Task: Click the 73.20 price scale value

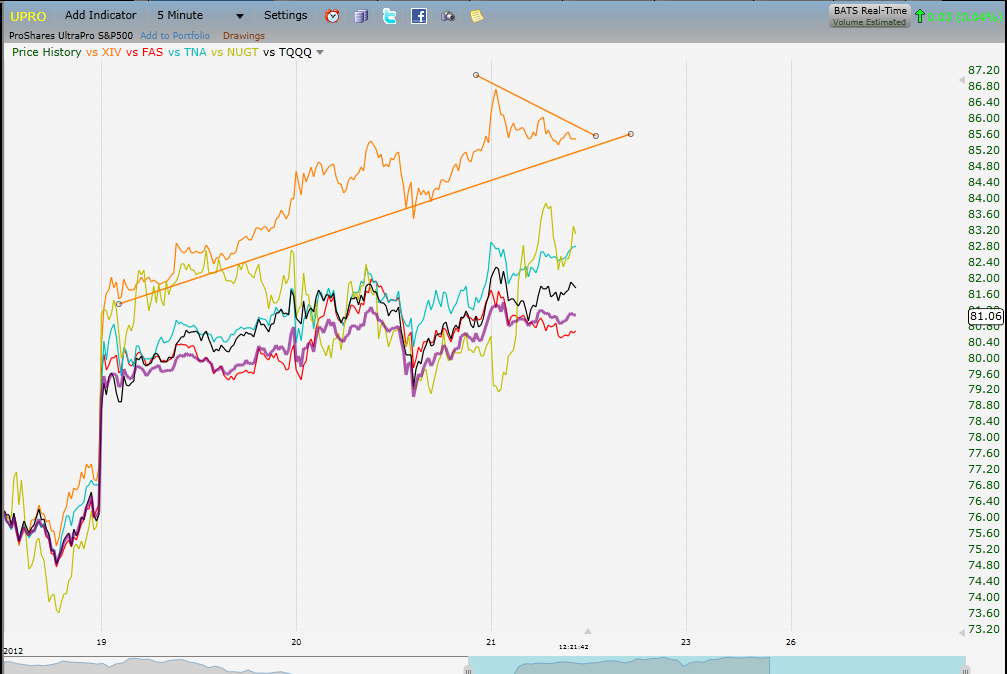Action: [x=983, y=629]
